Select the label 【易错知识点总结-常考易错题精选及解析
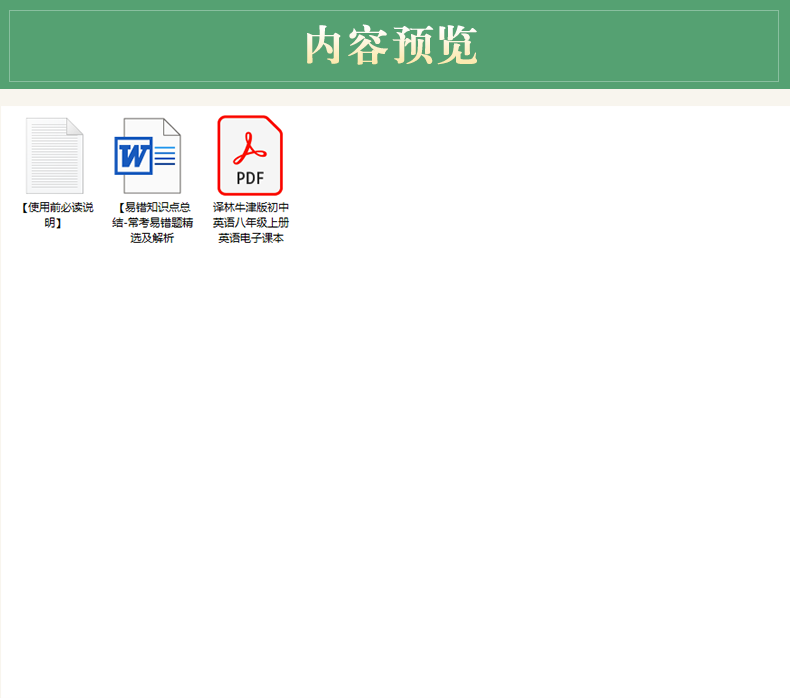Viewport: 790px width, 698px height. [153, 222]
